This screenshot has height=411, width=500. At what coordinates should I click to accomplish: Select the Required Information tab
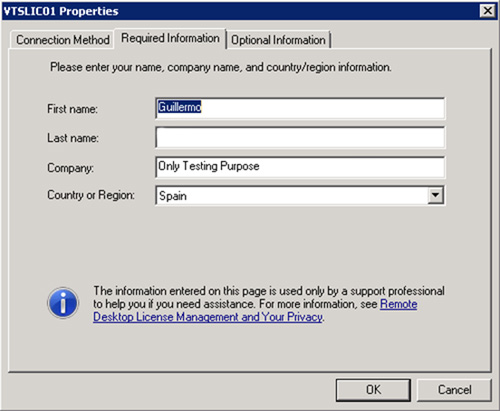(x=170, y=38)
